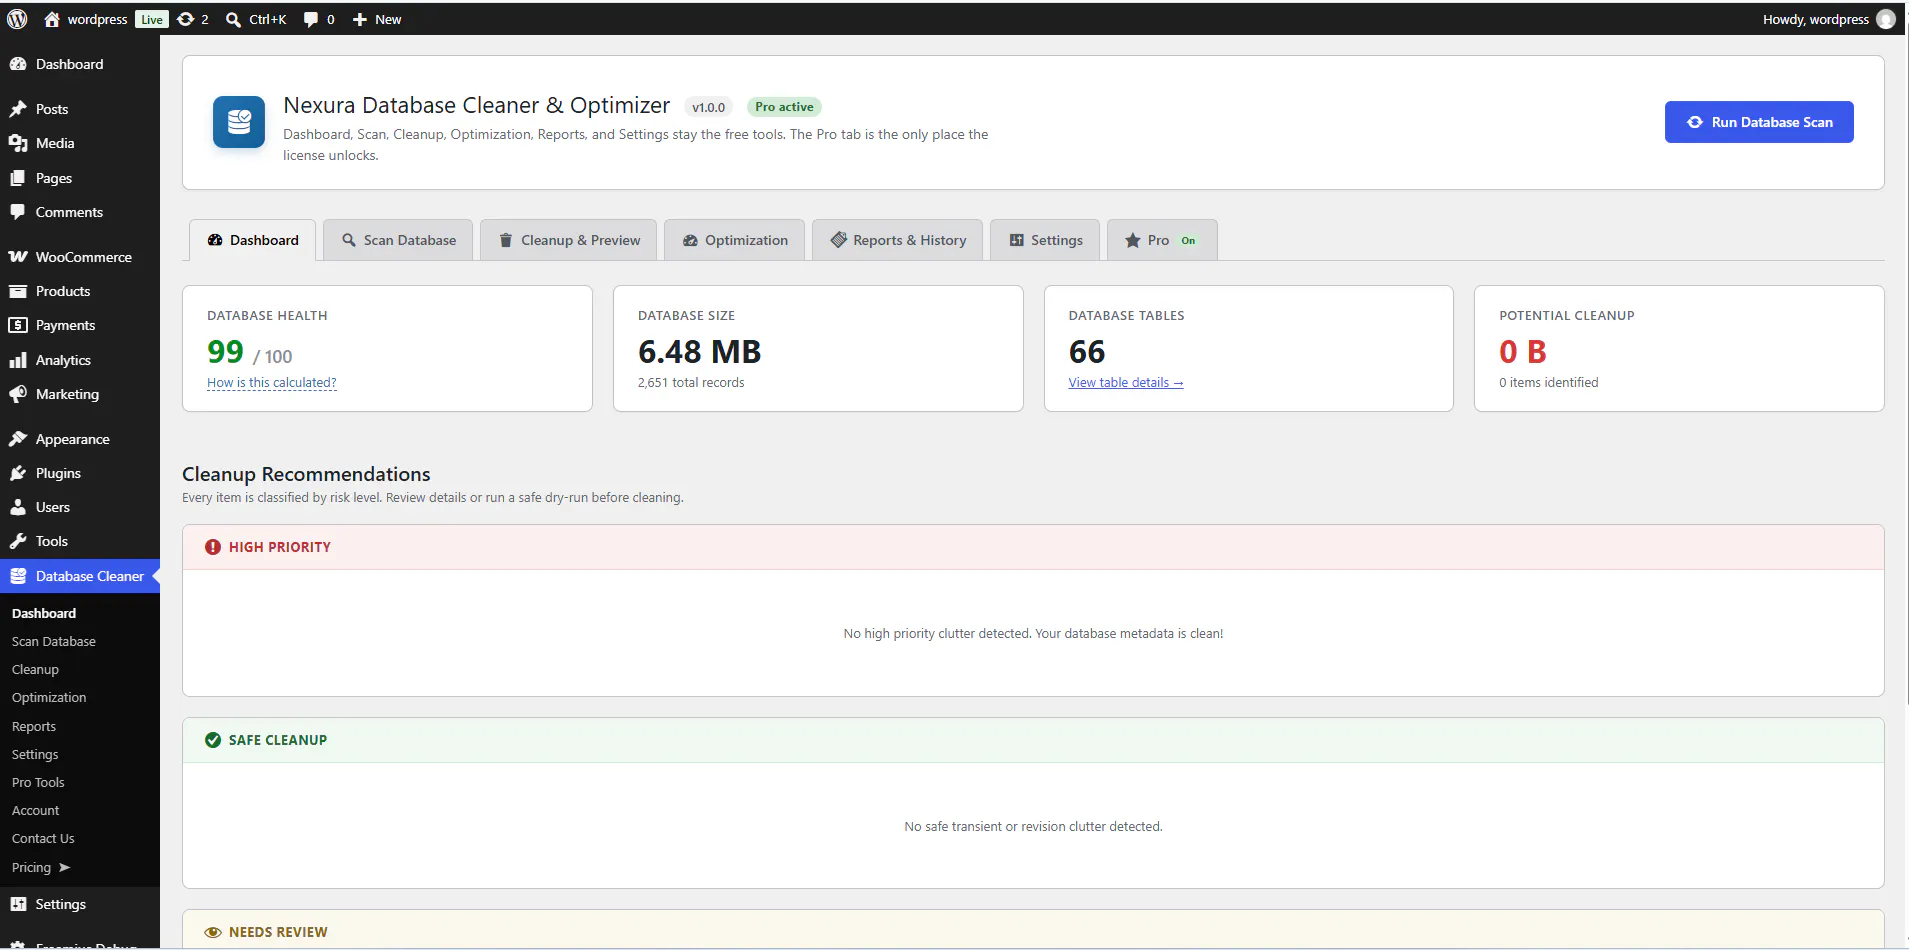Screen dimensions: 1909x950
Task: Click the HIGH PRIORITY section header
Action: click(x=1033, y=547)
